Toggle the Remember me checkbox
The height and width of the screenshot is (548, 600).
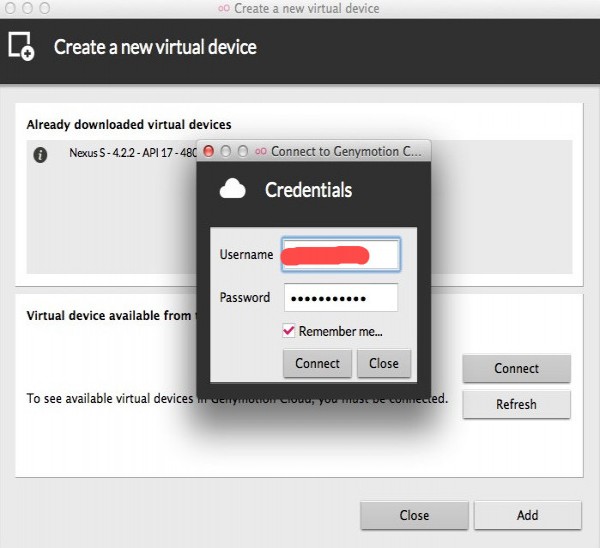(x=289, y=331)
